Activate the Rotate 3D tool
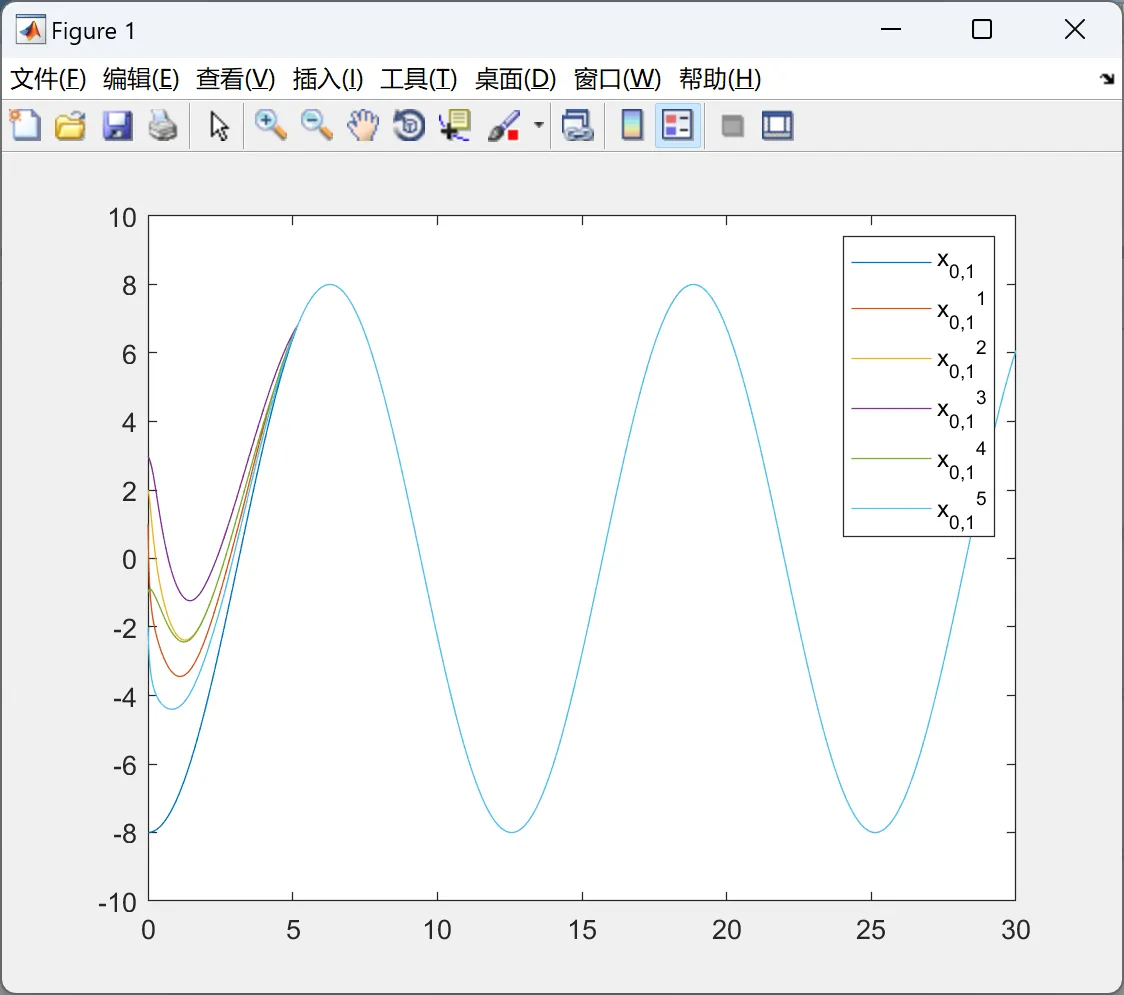 point(409,126)
